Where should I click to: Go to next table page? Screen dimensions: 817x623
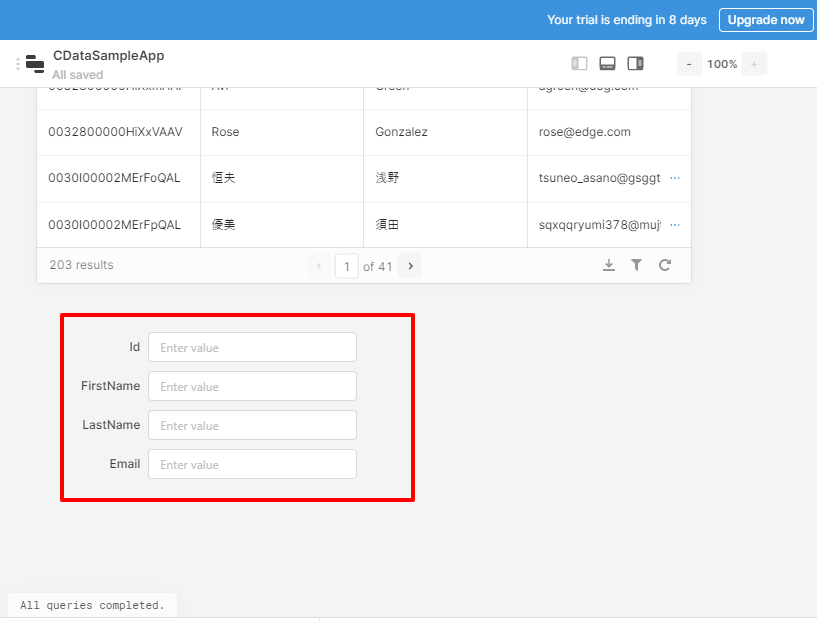tap(410, 266)
